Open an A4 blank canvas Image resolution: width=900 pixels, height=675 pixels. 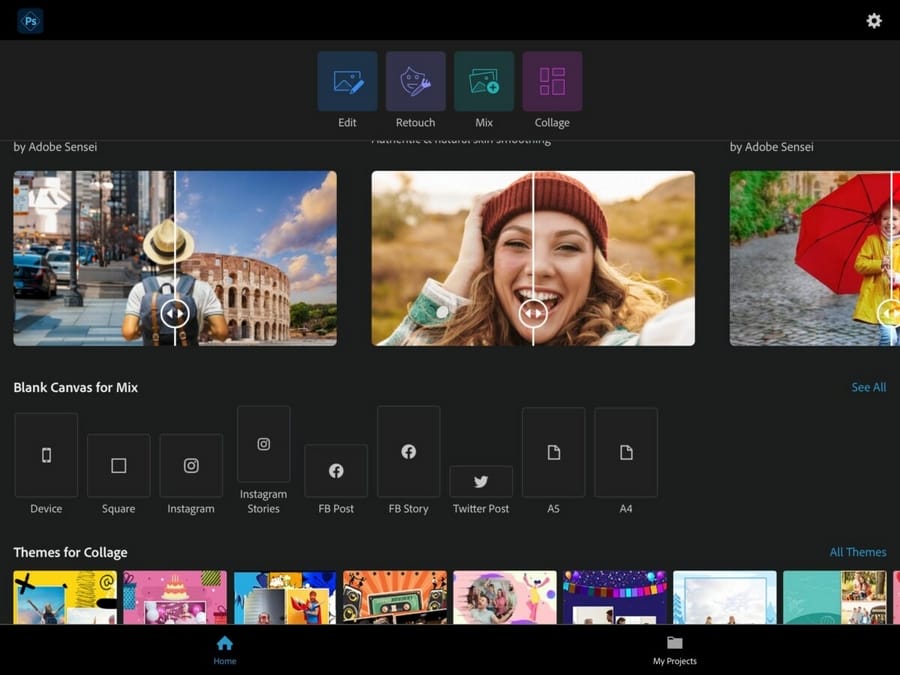click(626, 452)
